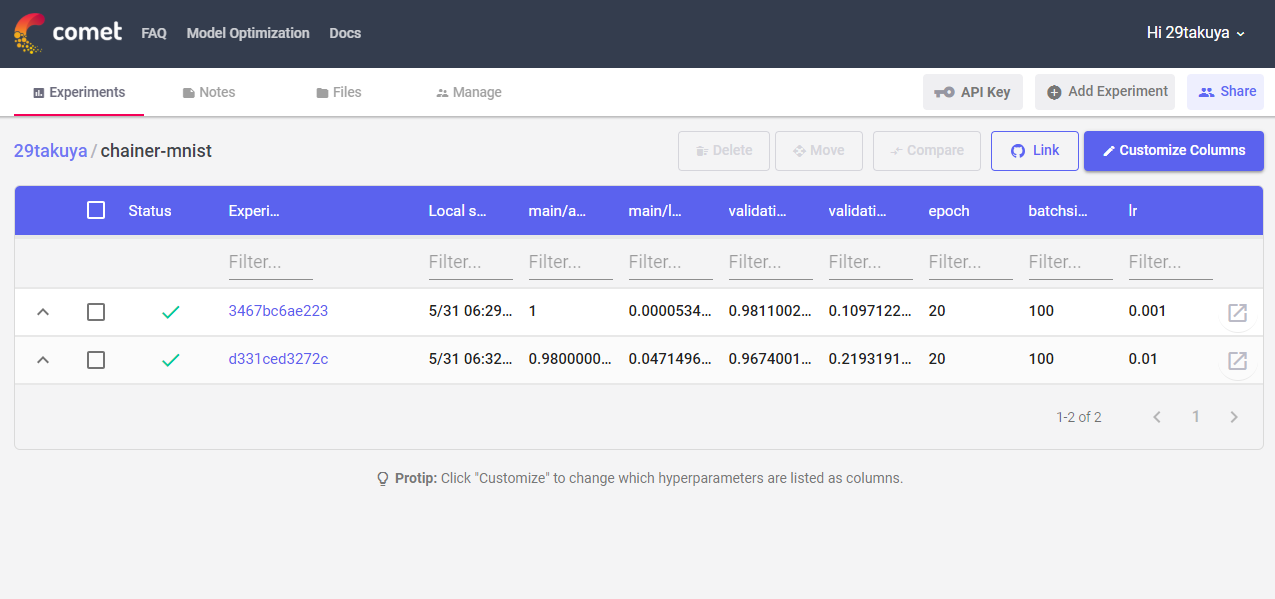Select the checkbox for experiment 3467bc6ae223
Viewport: 1275px width, 599px height.
click(x=96, y=311)
